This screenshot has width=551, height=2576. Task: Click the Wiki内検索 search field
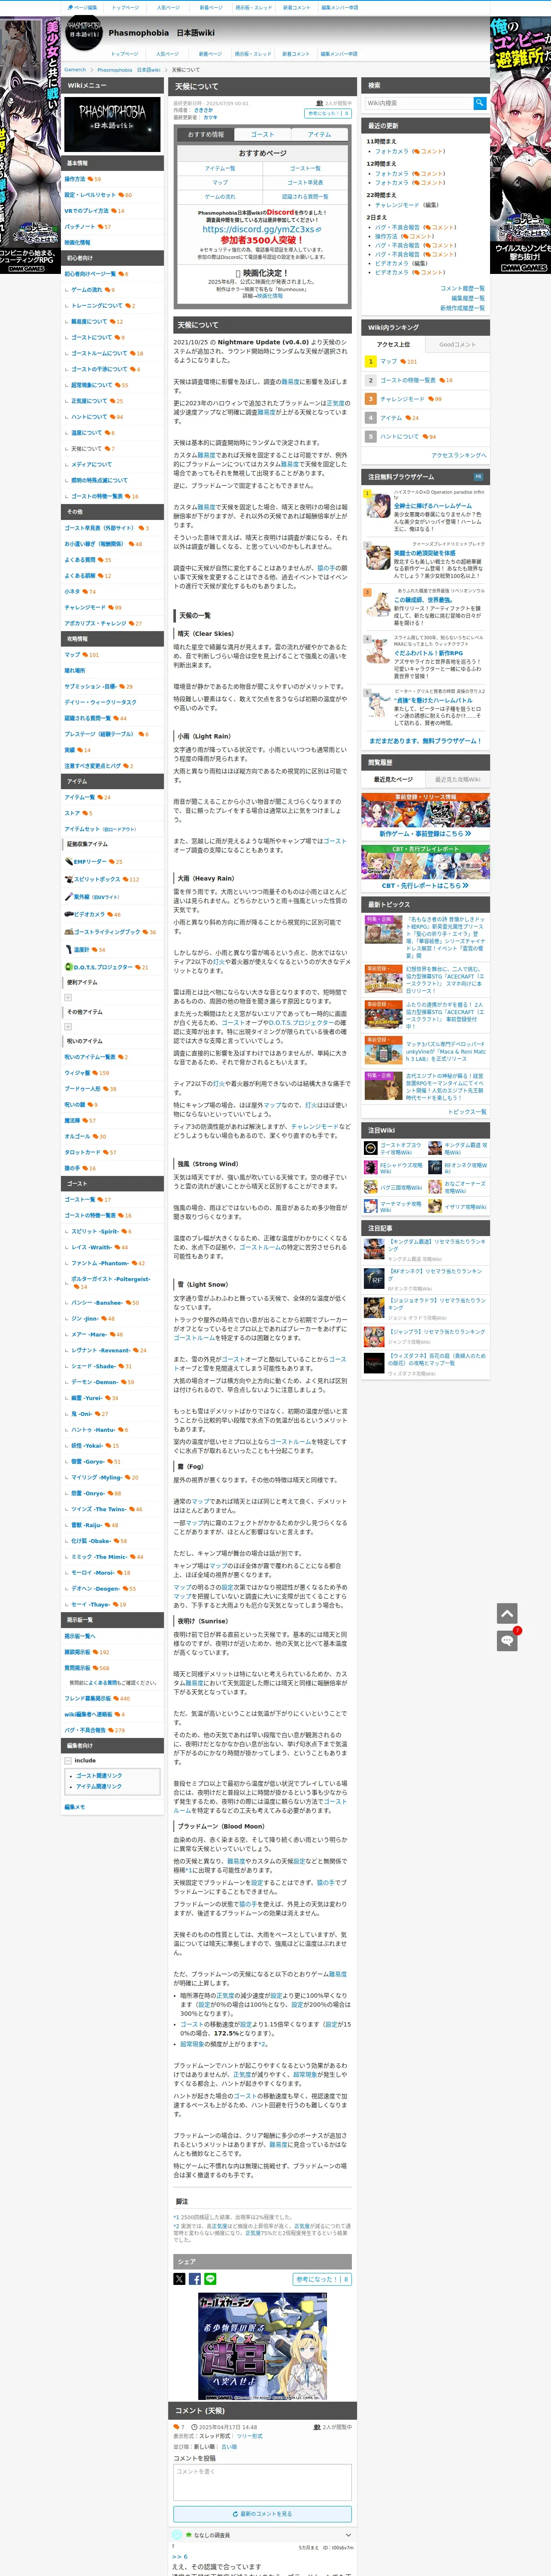click(x=418, y=103)
